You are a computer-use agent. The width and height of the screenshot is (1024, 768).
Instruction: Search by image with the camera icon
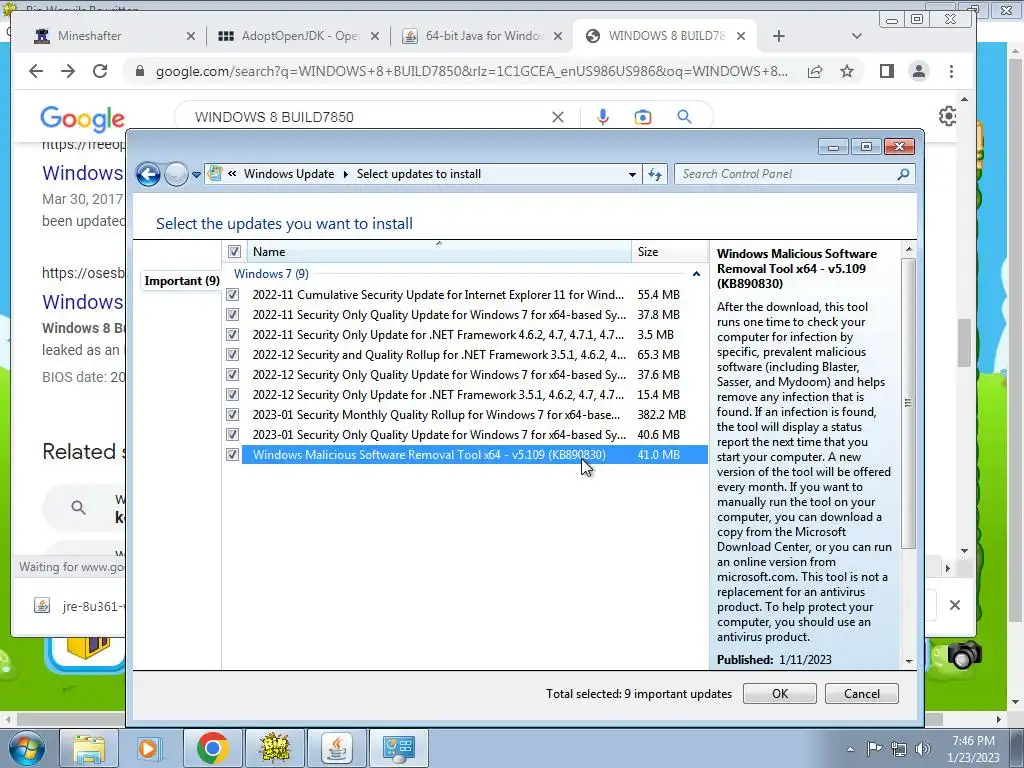pyautogui.click(x=643, y=117)
